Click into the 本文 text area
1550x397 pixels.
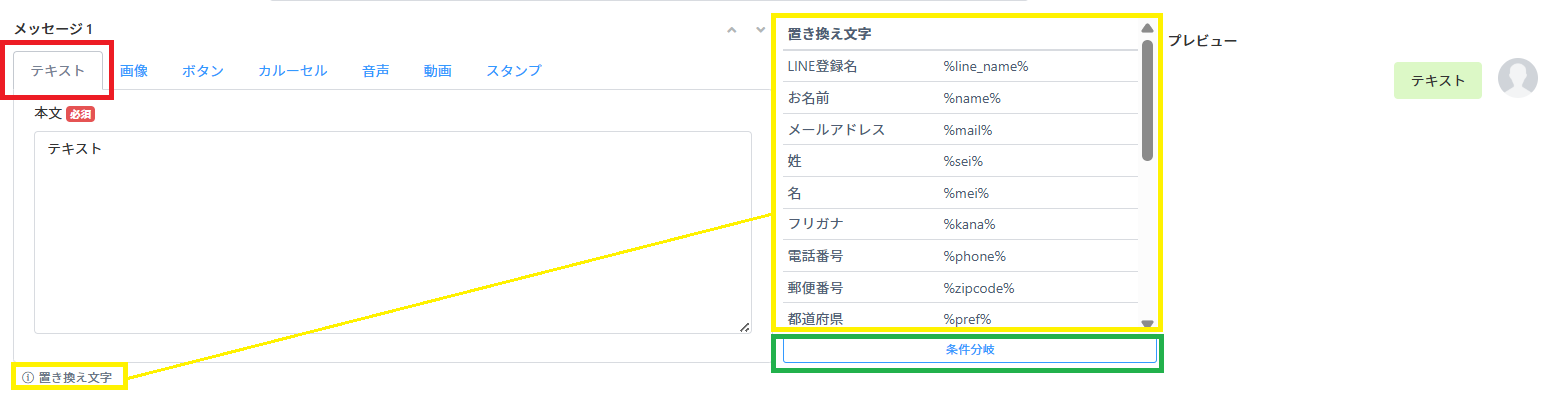tap(393, 232)
